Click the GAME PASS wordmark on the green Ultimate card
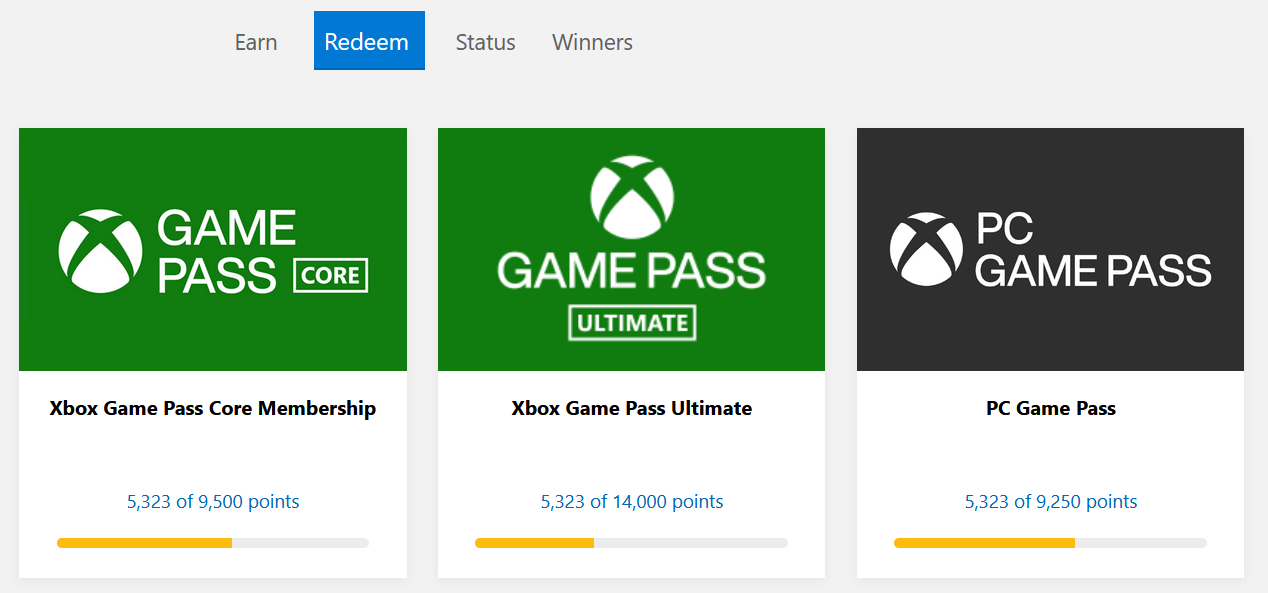 (x=631, y=268)
